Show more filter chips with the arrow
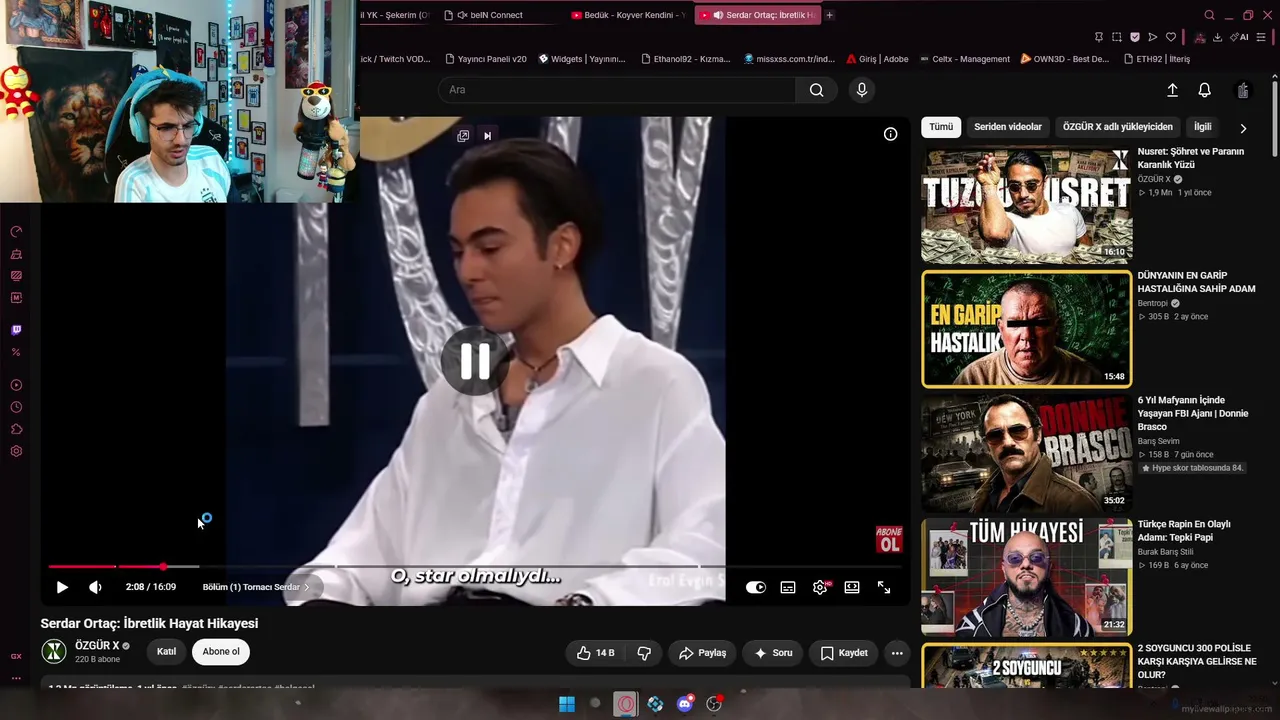 pos(1243,128)
